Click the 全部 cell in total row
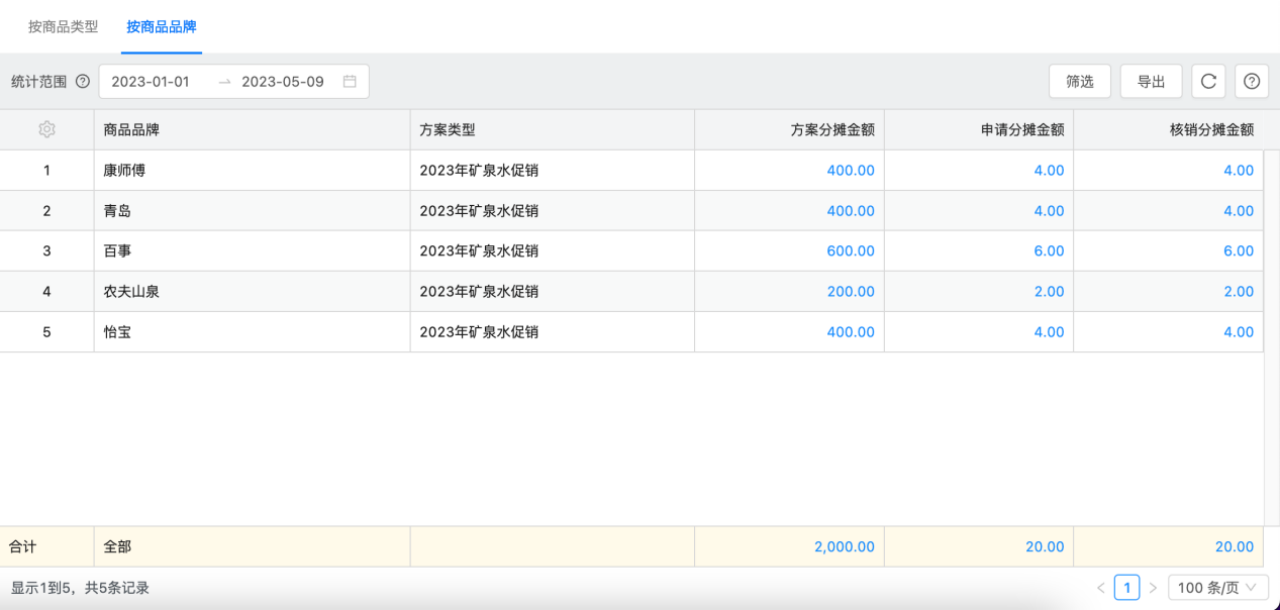The height and width of the screenshot is (610, 1280). click(252, 547)
